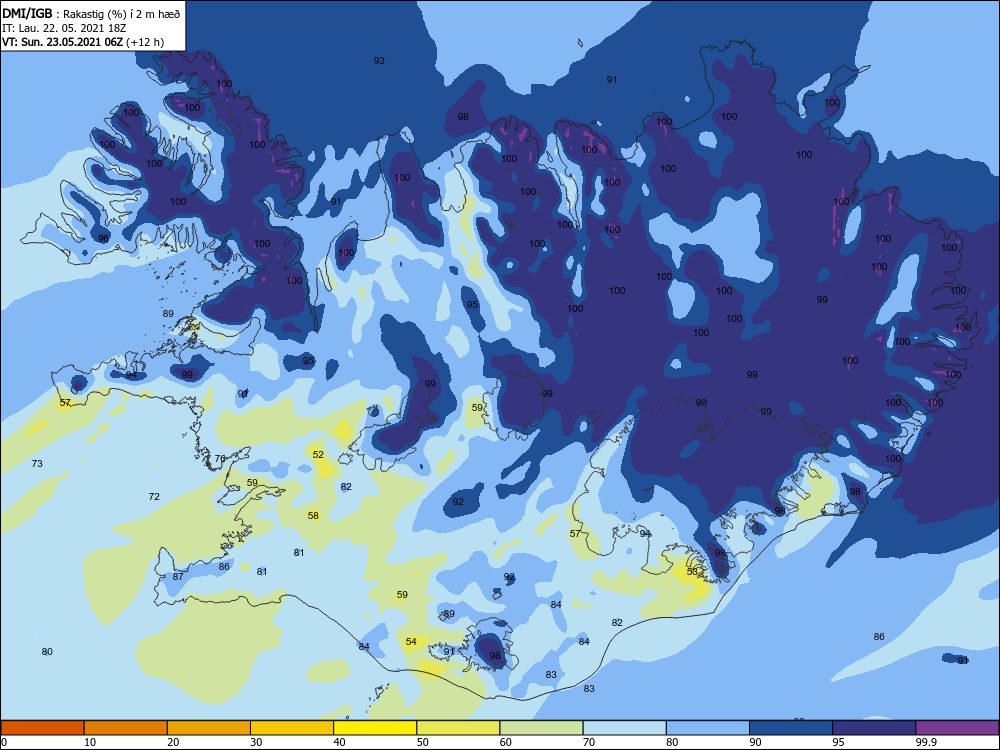Click the dark orange 0–10 legend swatch

click(42, 728)
